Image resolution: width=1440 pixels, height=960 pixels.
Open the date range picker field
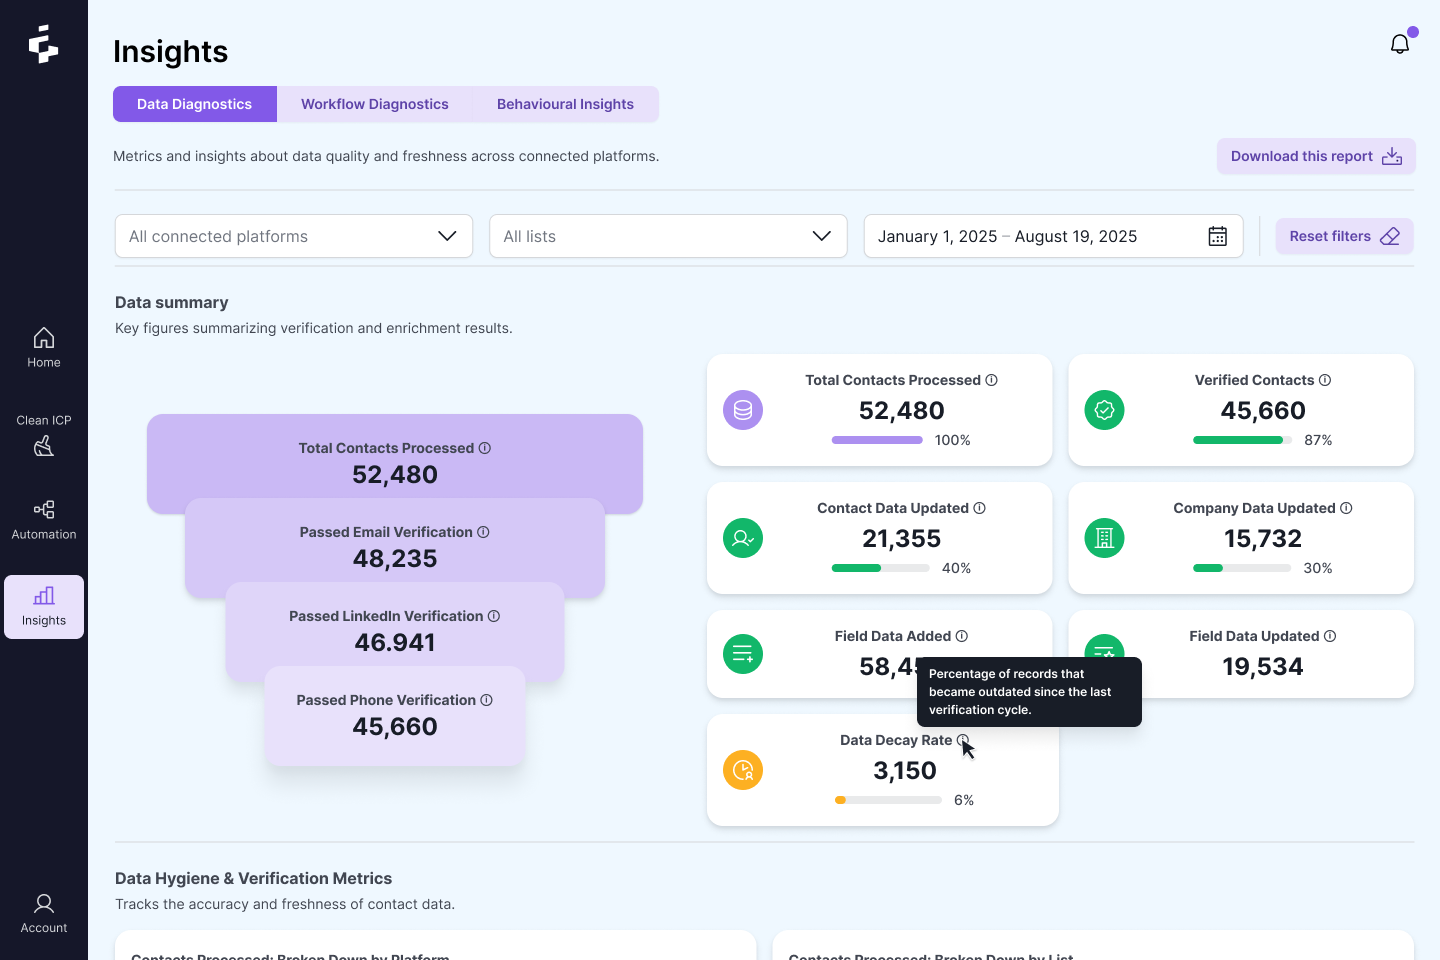[1040, 236]
